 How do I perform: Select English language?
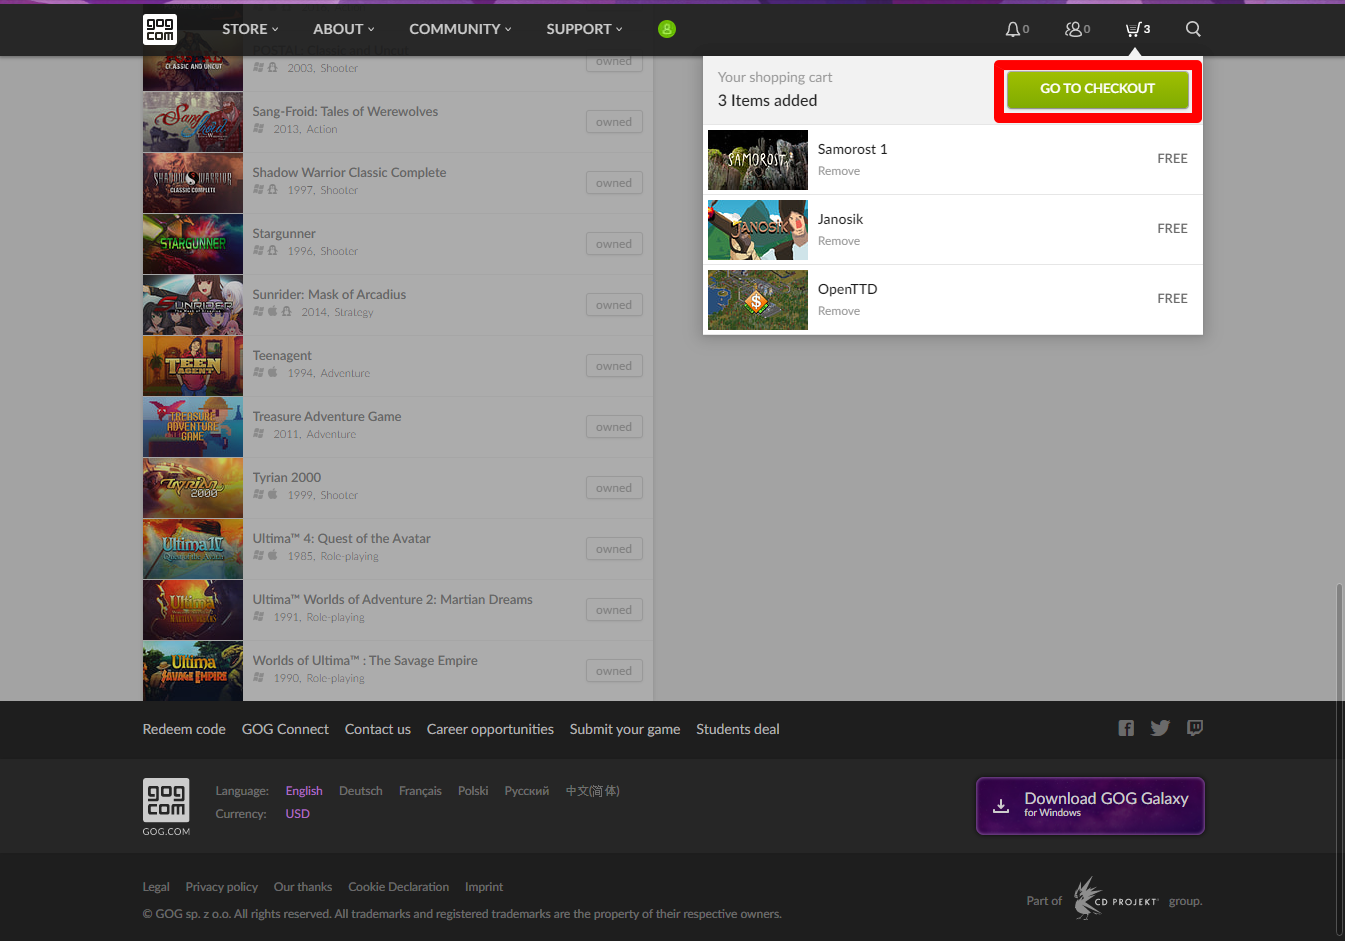[304, 791]
